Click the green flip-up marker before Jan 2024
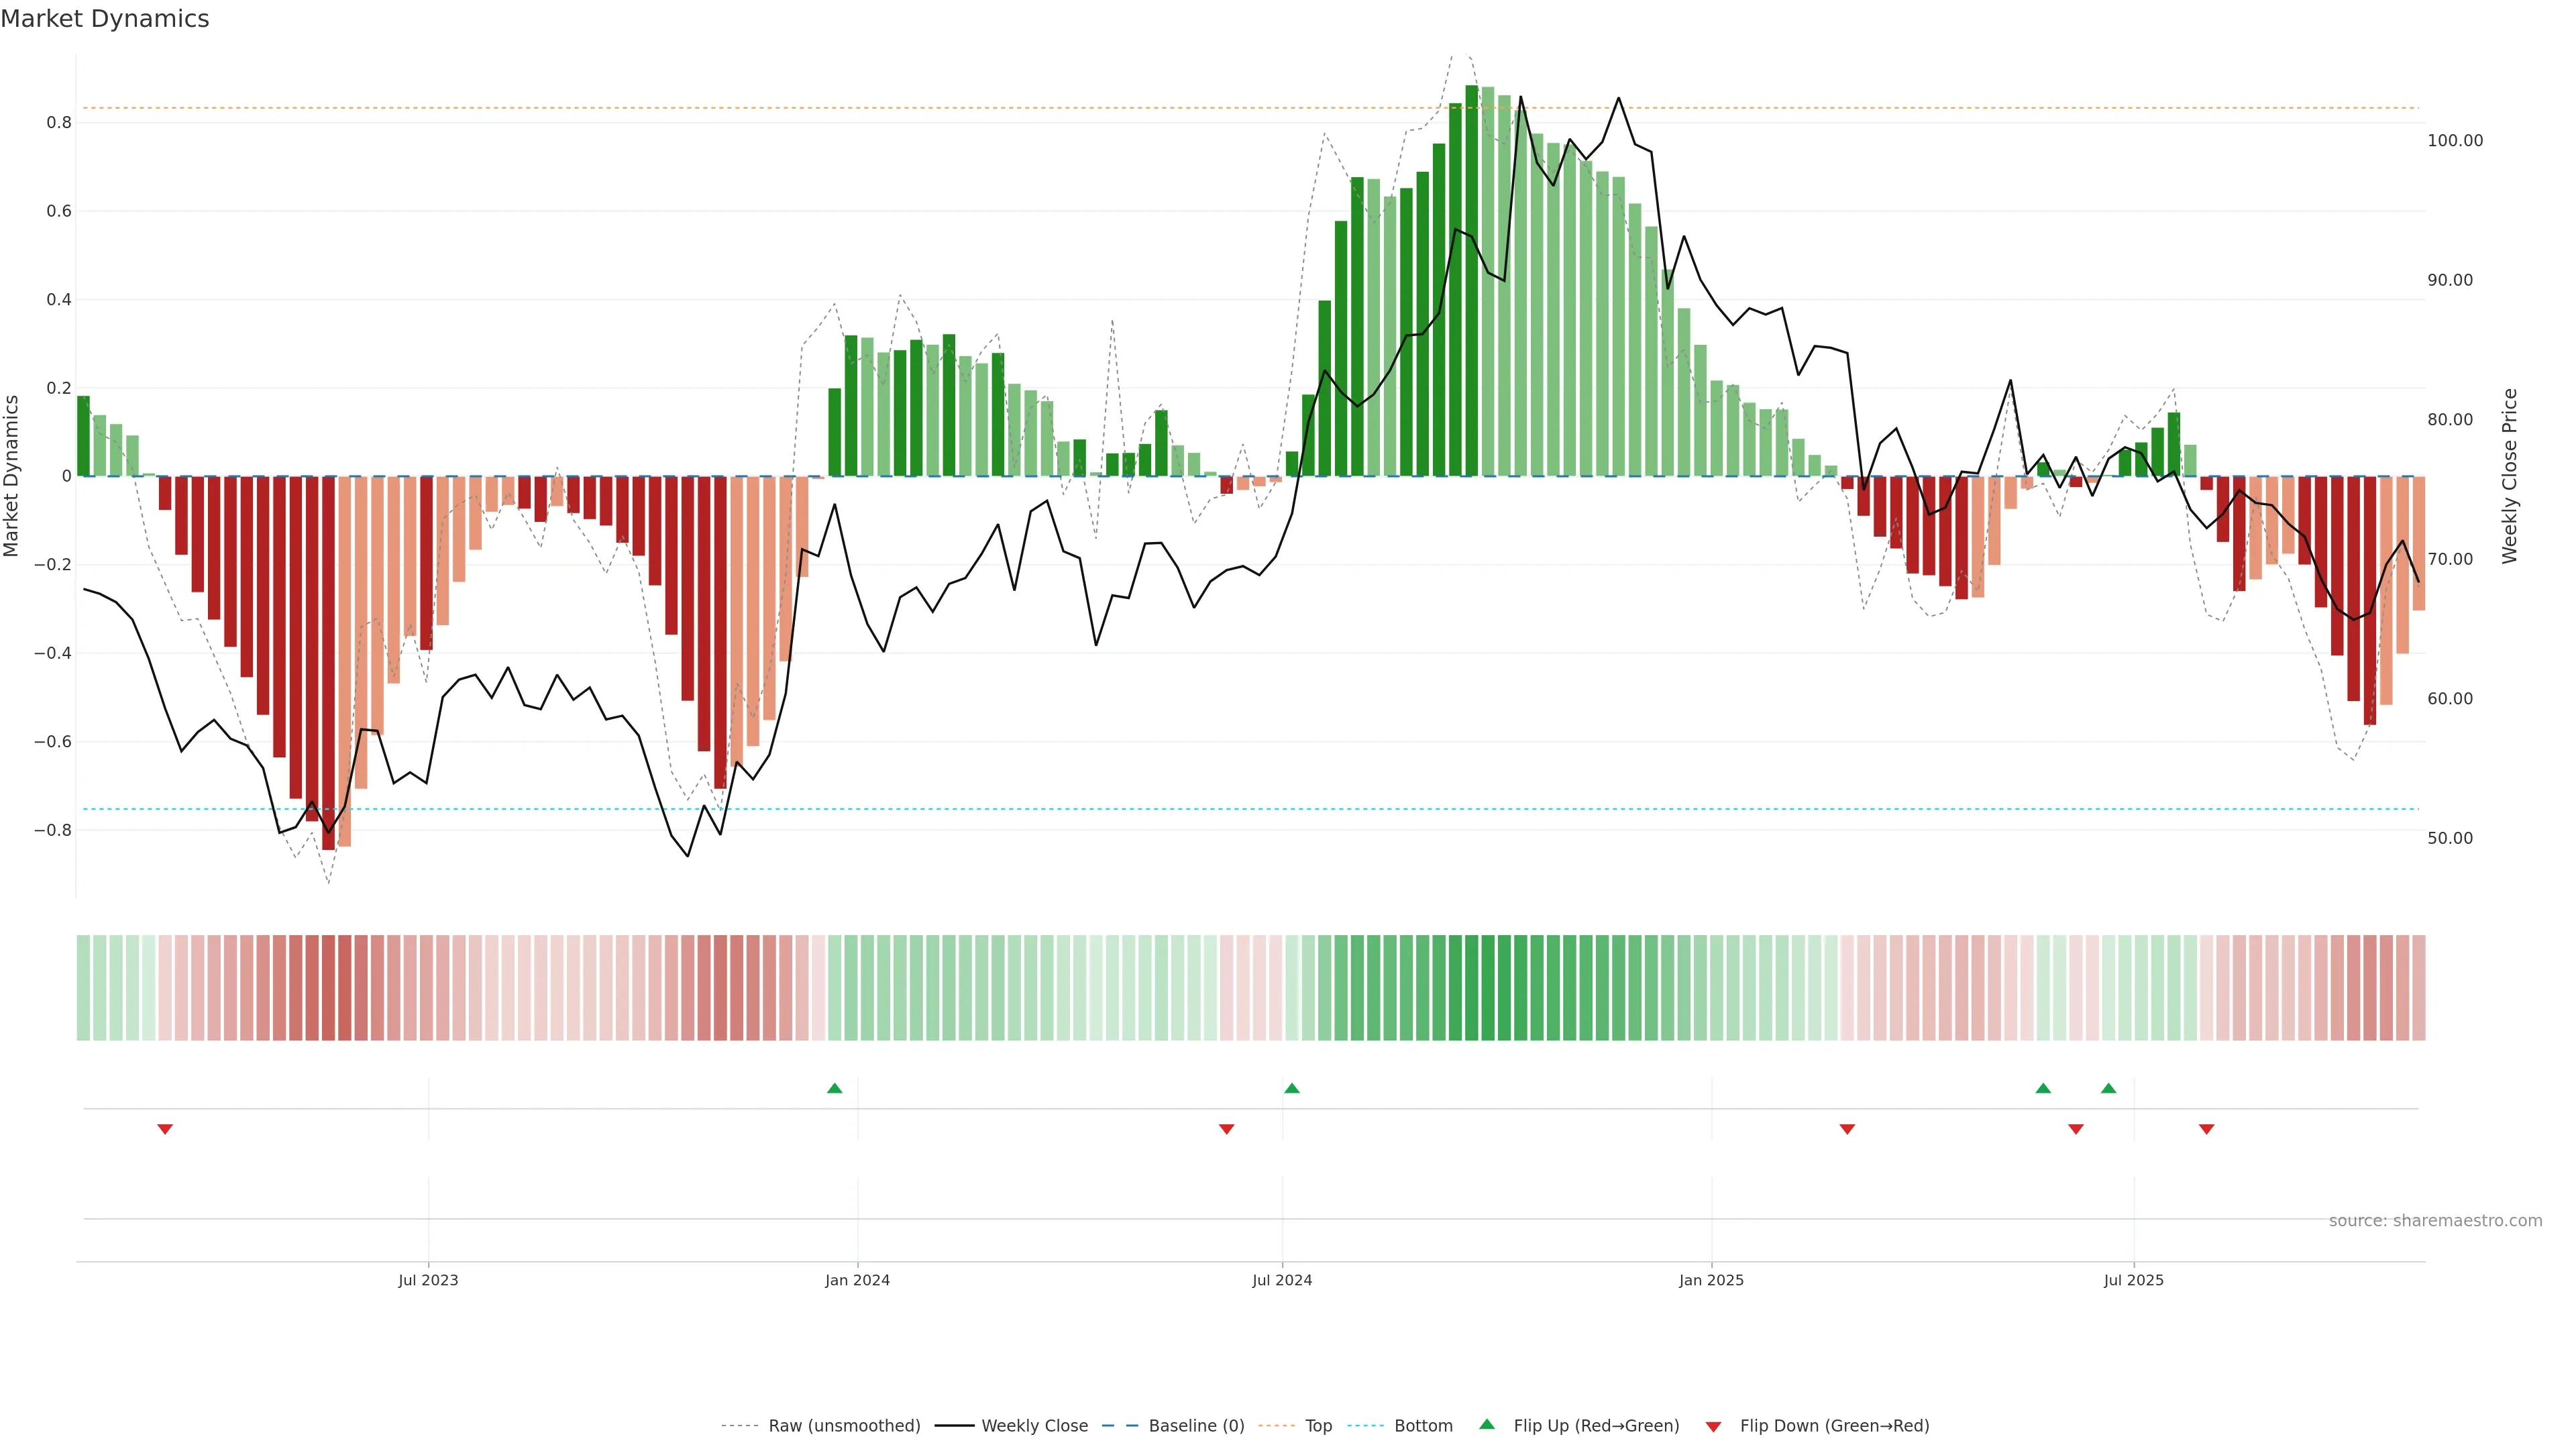The image size is (2576, 1449). pyautogui.click(x=835, y=1088)
